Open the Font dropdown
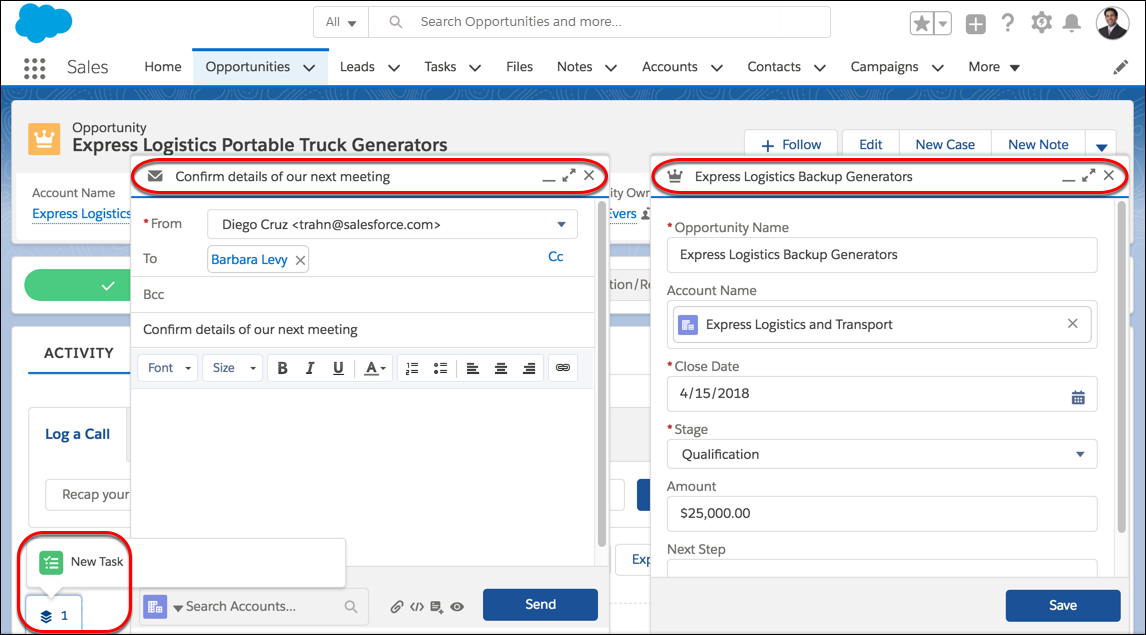Screen dimensions: 1146x635 (x=168, y=368)
